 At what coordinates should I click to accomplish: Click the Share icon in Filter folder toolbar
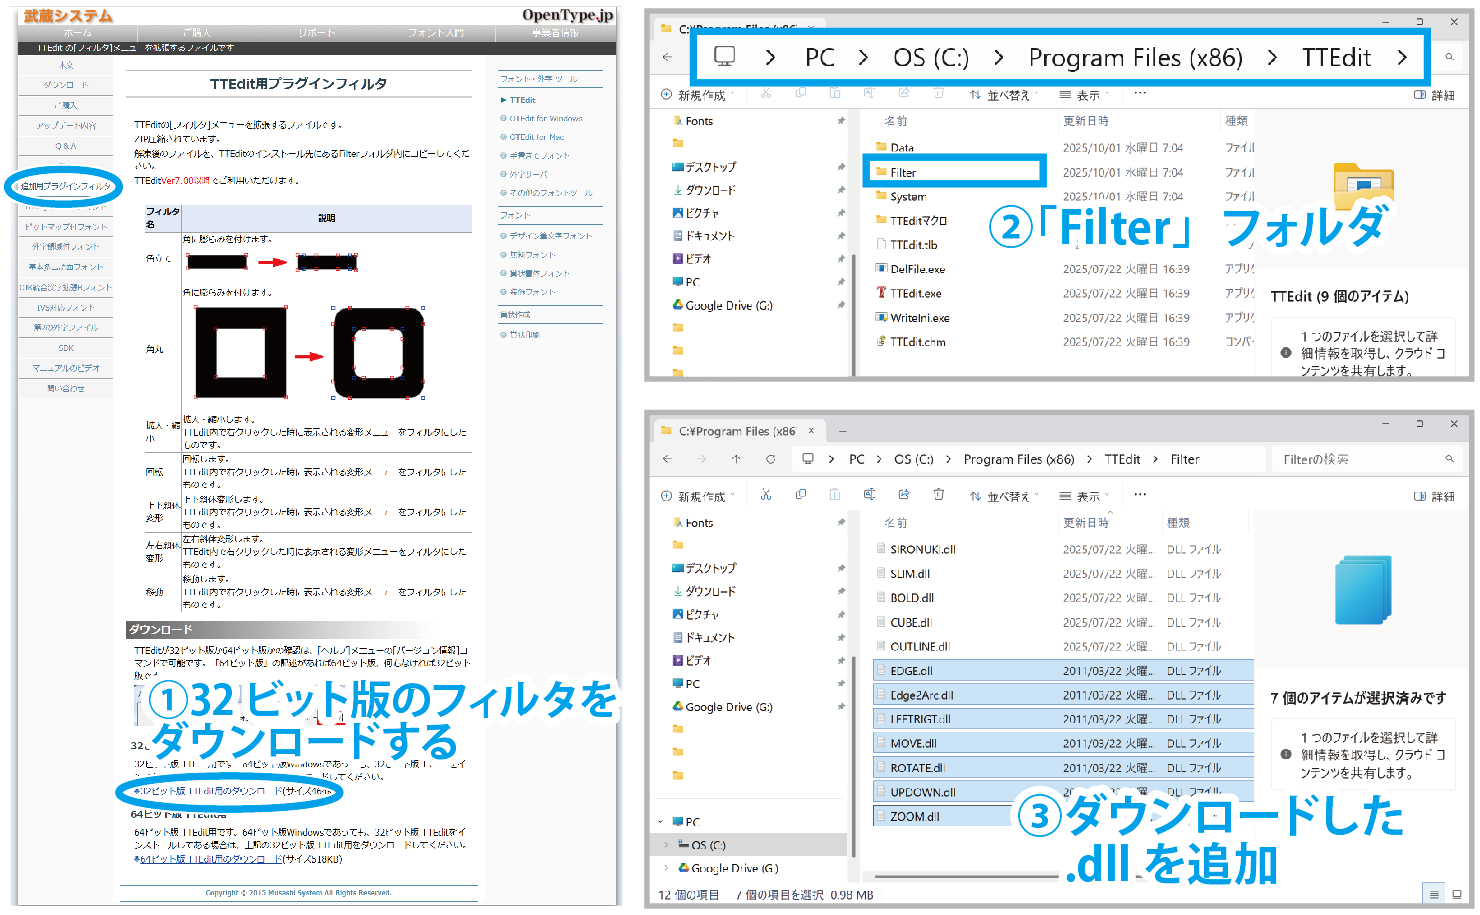[904, 495]
